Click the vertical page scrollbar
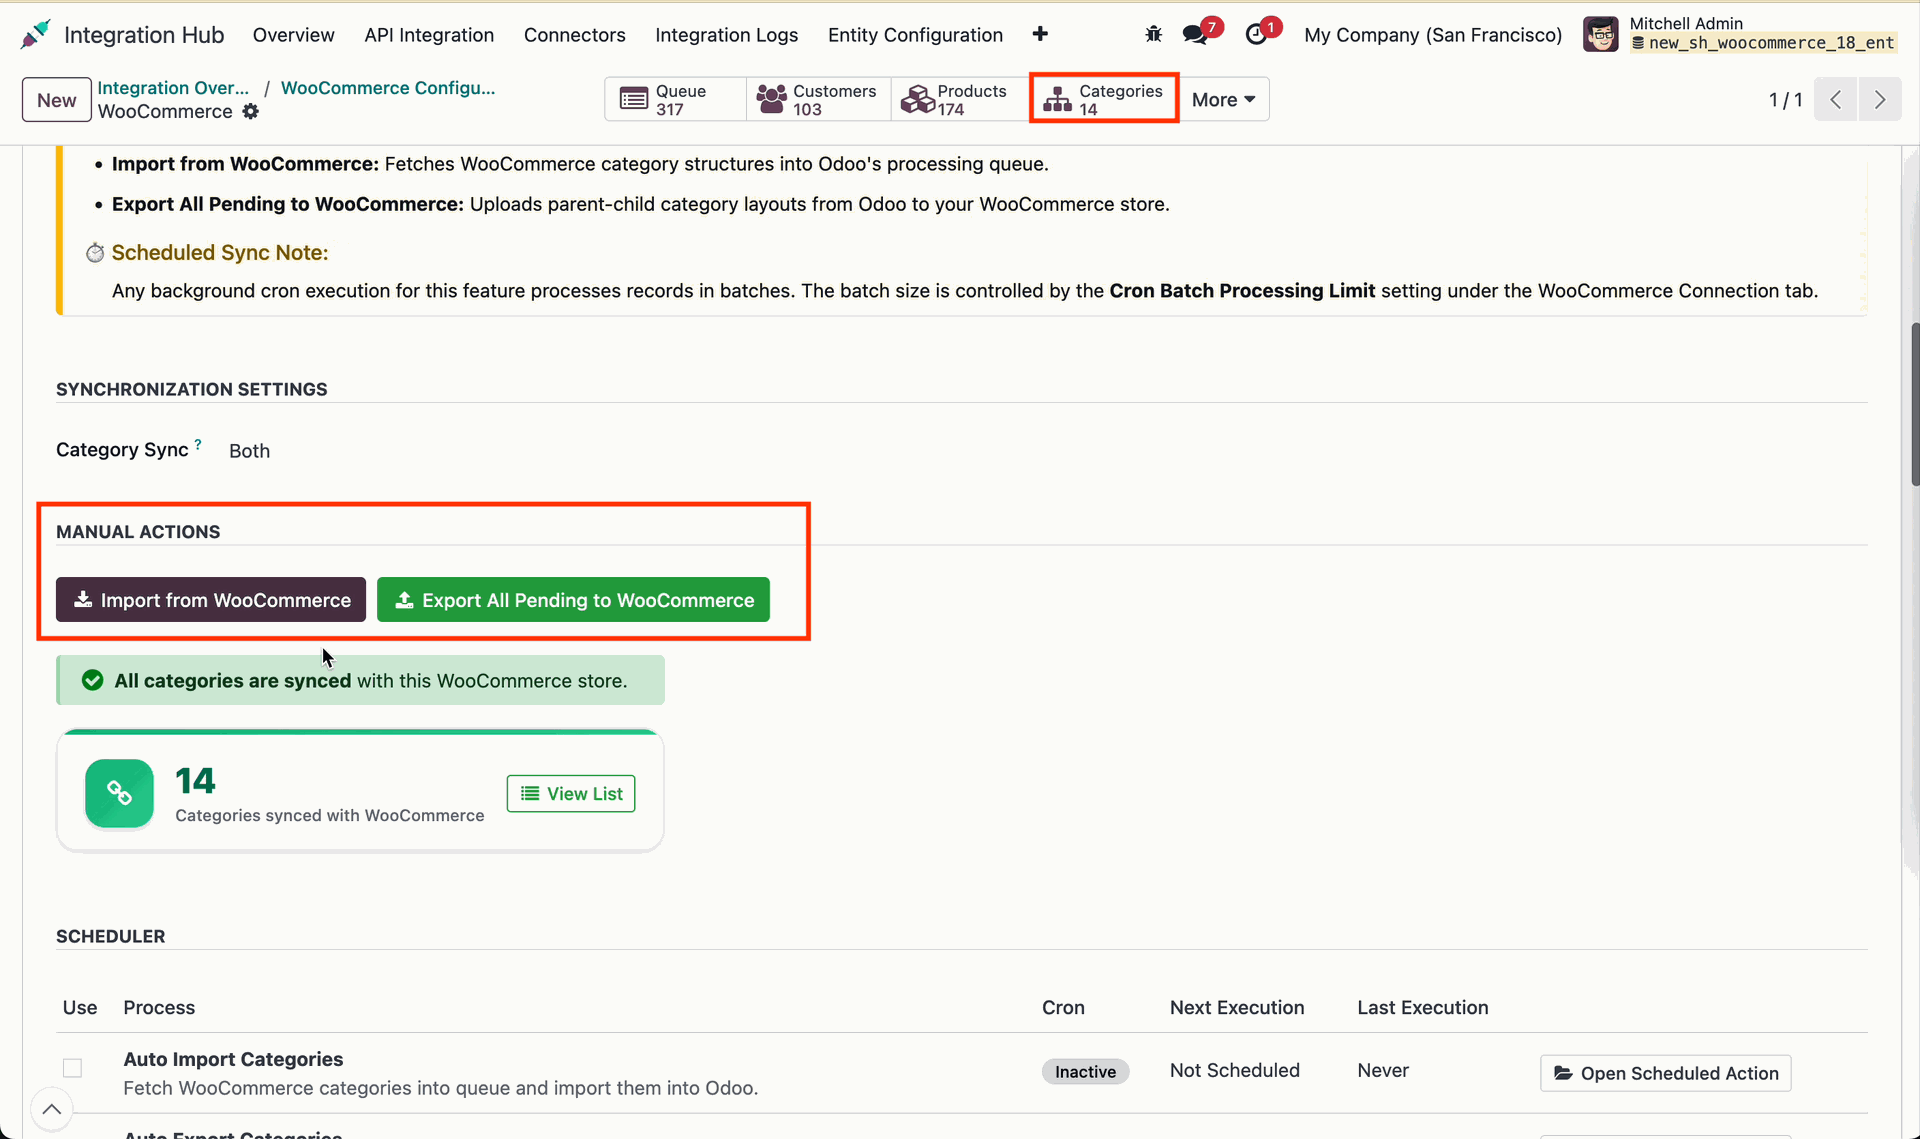The height and width of the screenshot is (1139, 1920). pyautogui.click(x=1914, y=404)
